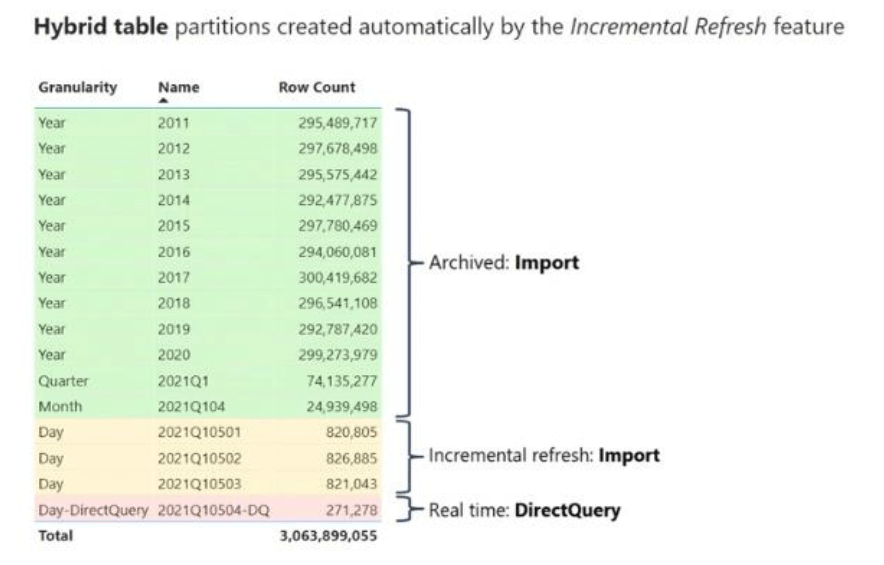Click row count 297,678,498 for 2012
Image resolution: width=884 pixels, height=565 pixels.
tap(338, 149)
